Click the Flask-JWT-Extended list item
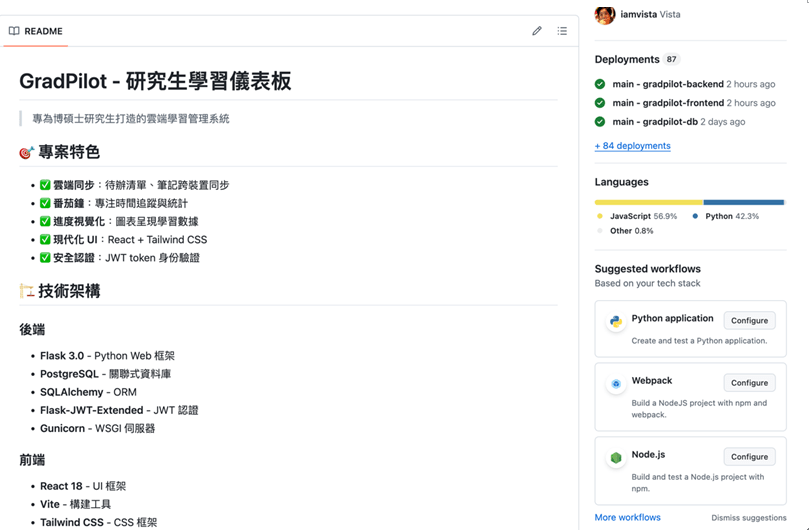809x530 pixels. coord(119,410)
